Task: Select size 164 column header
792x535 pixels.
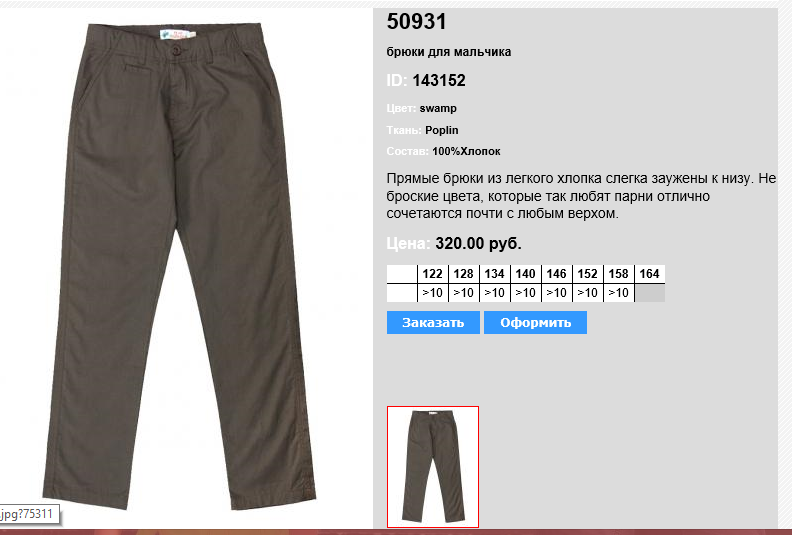Action: [650, 274]
